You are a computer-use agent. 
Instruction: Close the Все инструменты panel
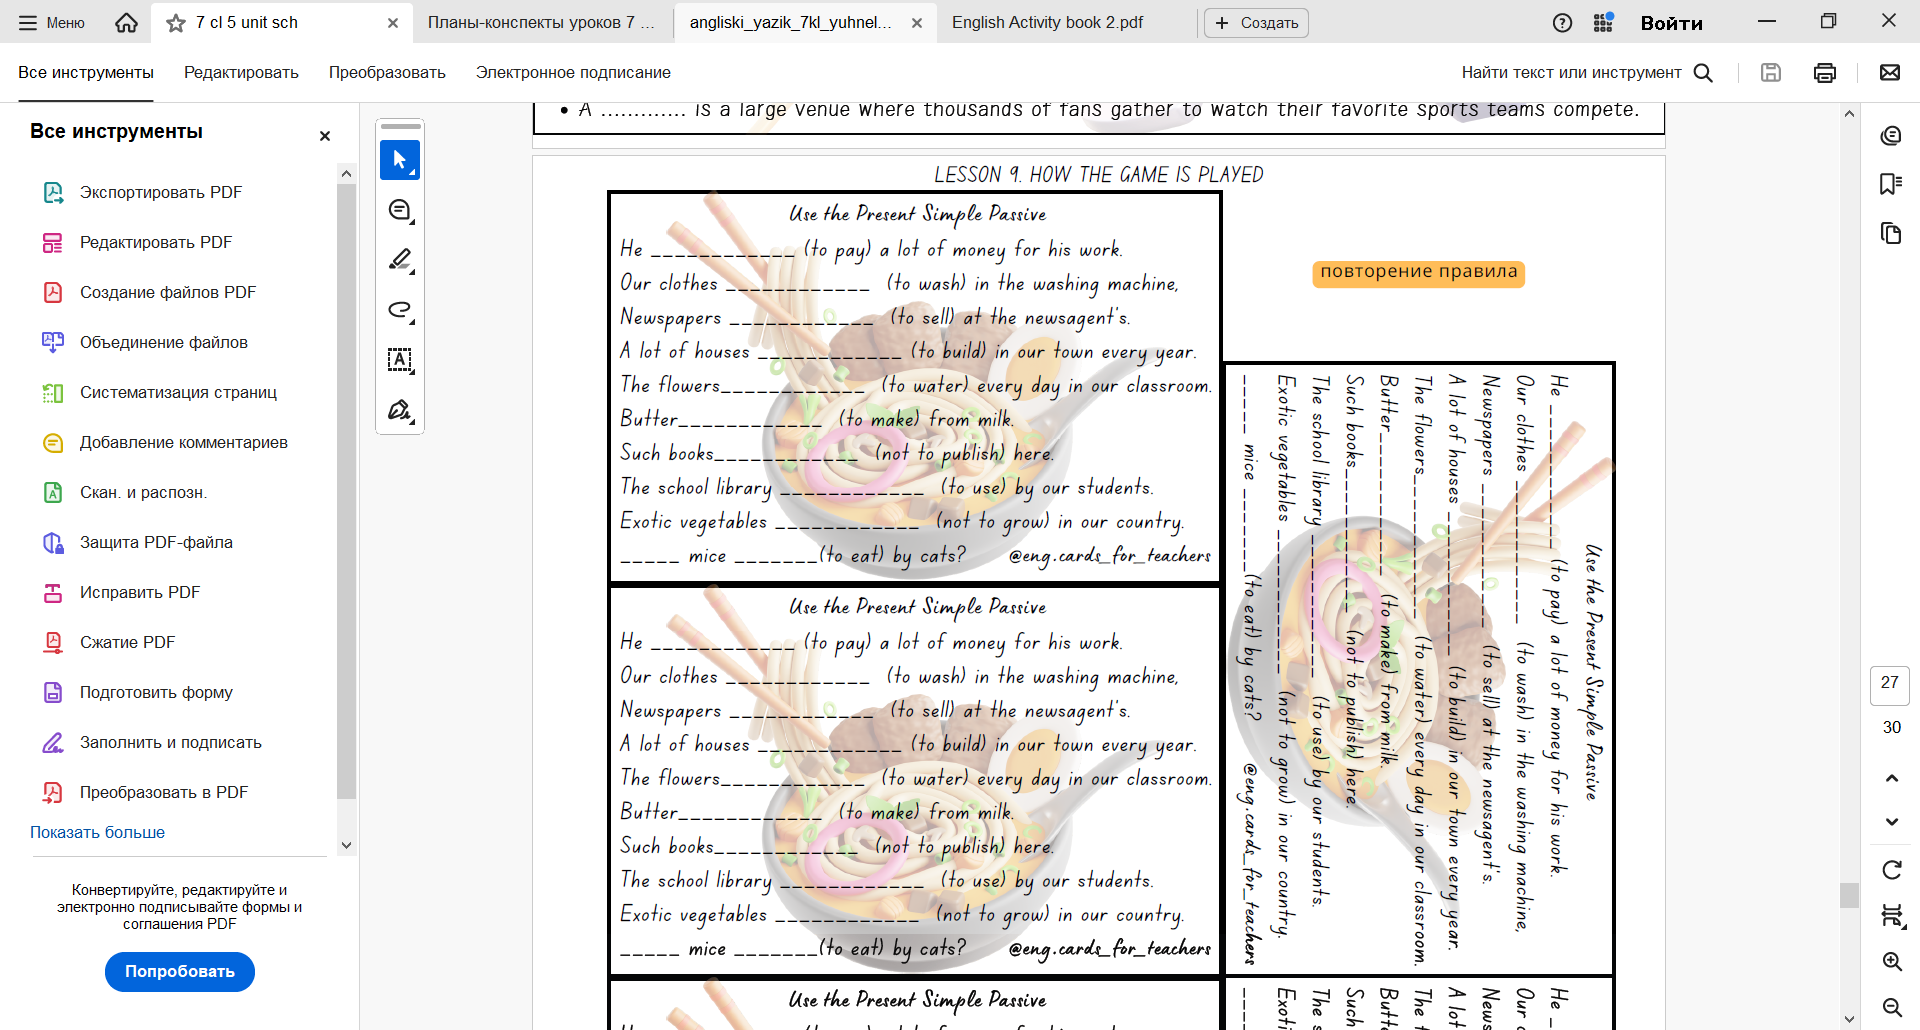coord(324,136)
